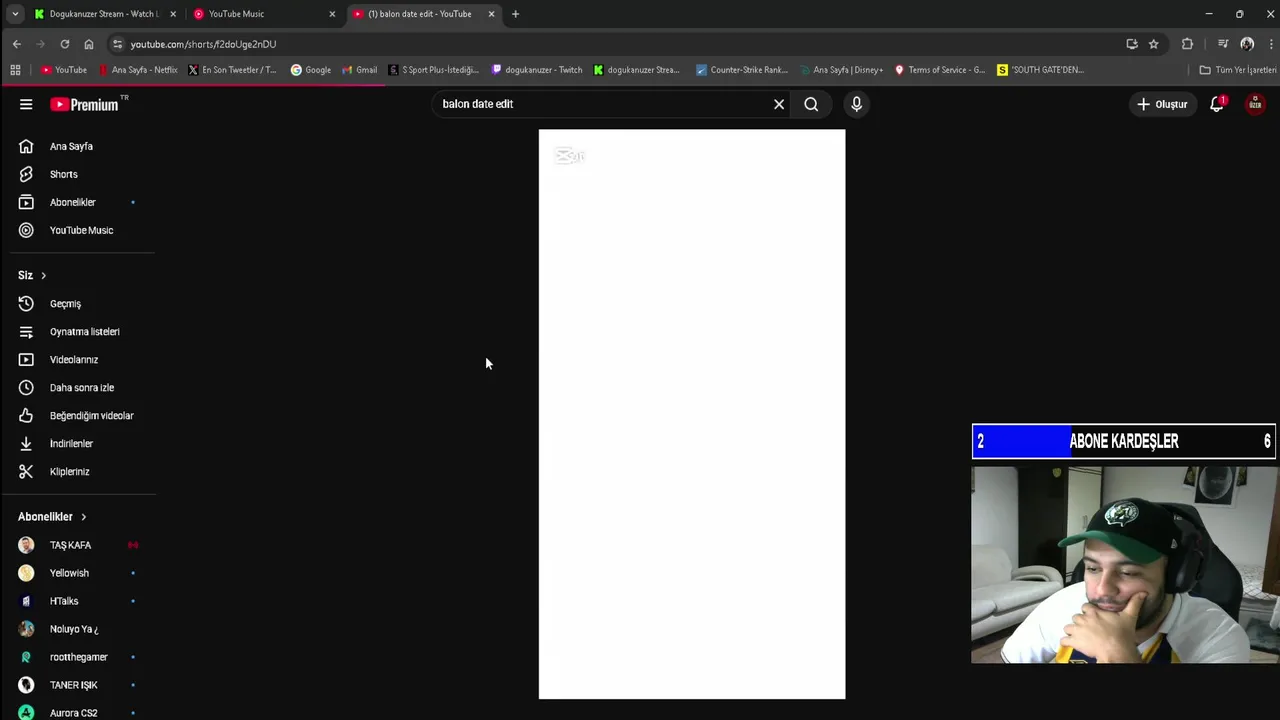The width and height of the screenshot is (1280, 720).
Task: Open dogukanuzer - Twitch bookmark
Action: [x=537, y=70]
